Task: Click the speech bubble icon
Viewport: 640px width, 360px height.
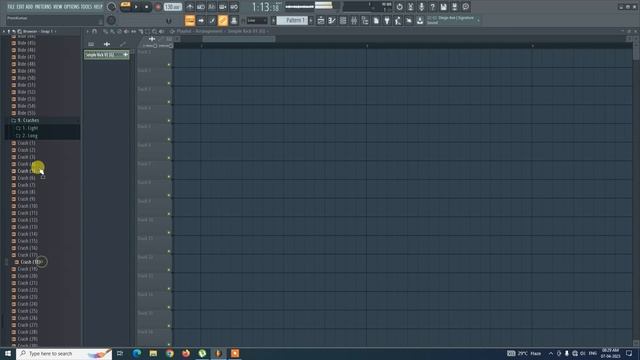Action: [466, 7]
